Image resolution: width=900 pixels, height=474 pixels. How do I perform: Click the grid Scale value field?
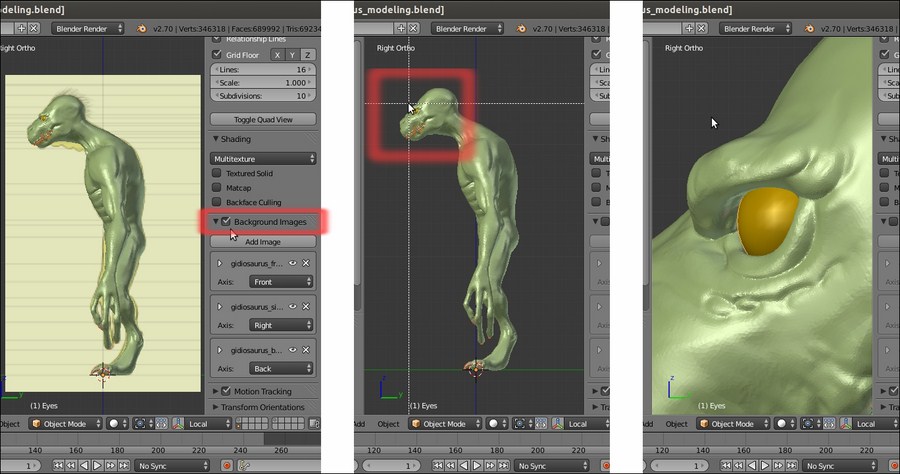click(x=264, y=82)
